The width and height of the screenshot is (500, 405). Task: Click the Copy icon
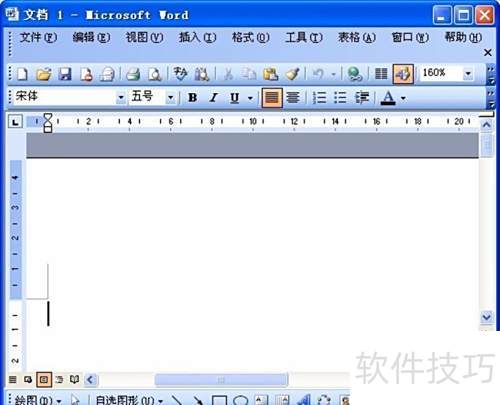pyautogui.click(x=249, y=74)
